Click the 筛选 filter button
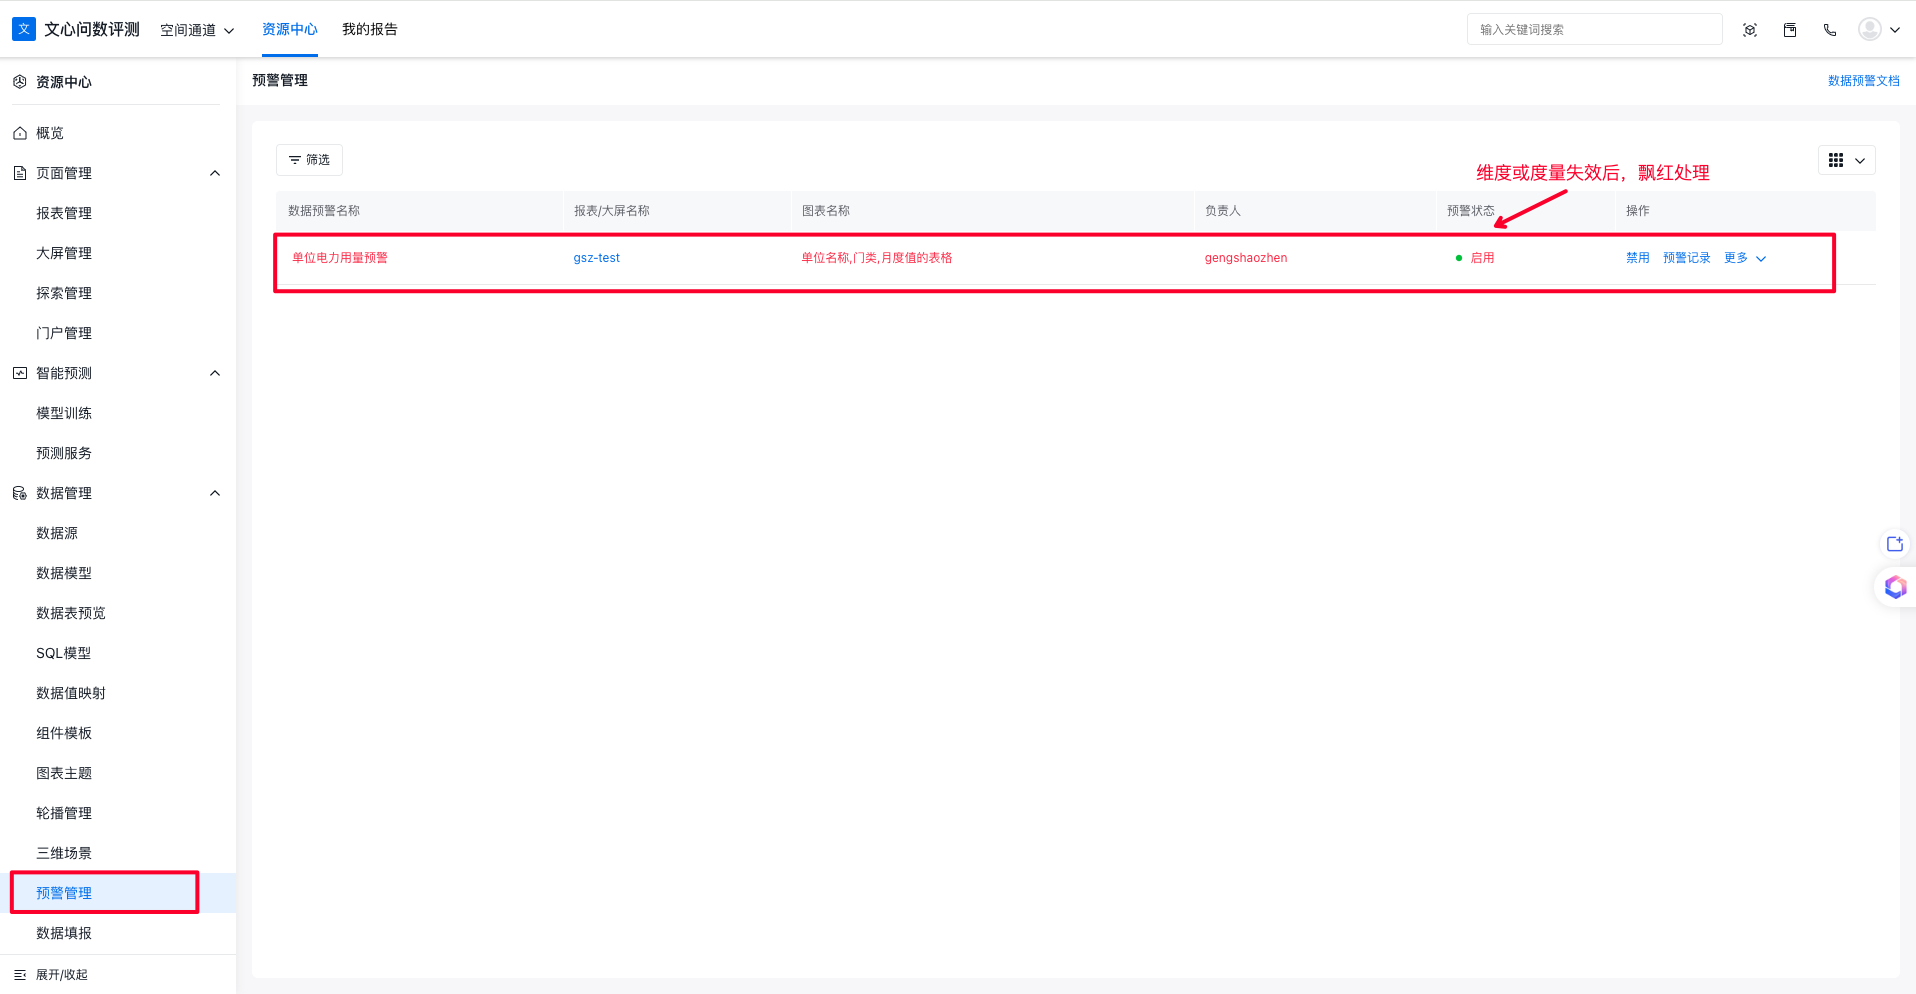 click(309, 160)
